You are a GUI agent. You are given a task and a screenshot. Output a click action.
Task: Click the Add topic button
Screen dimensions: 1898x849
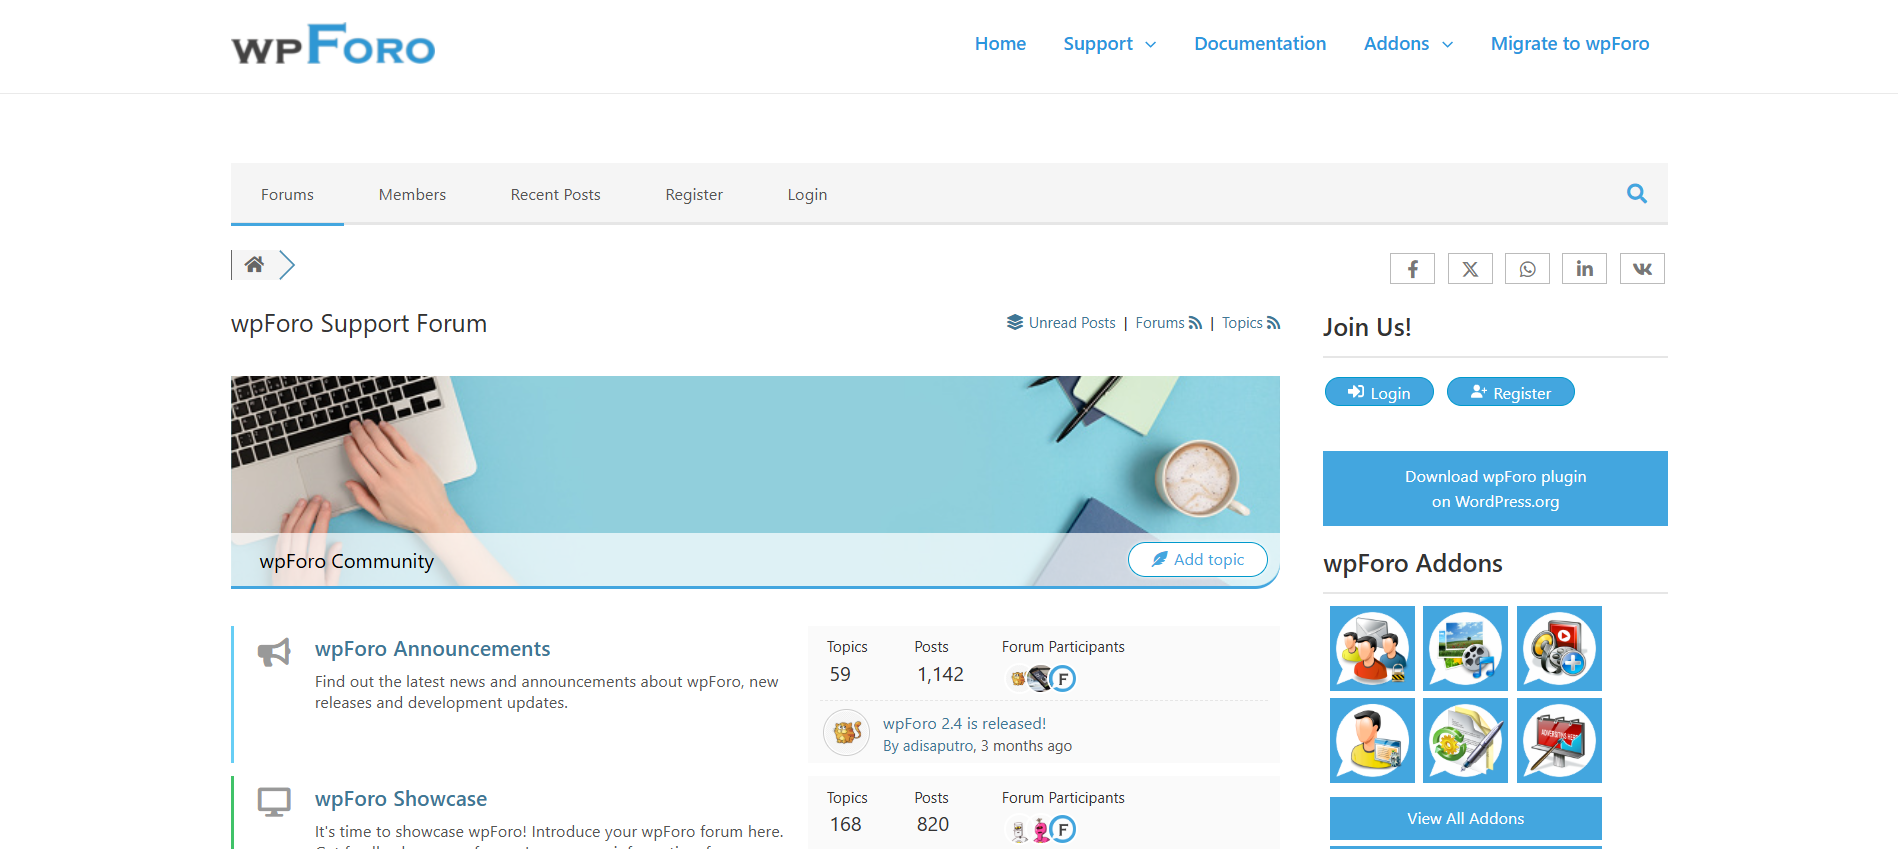(x=1198, y=559)
